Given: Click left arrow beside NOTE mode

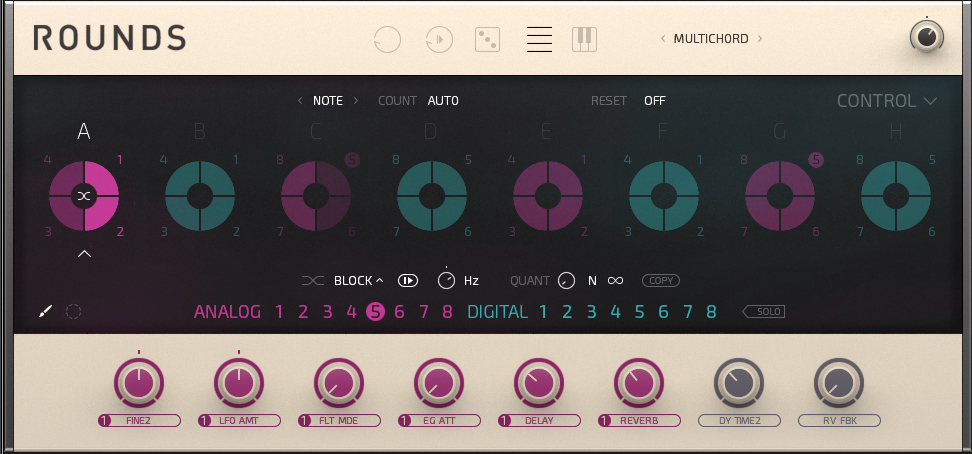Looking at the screenshot, I should pyautogui.click(x=300, y=100).
